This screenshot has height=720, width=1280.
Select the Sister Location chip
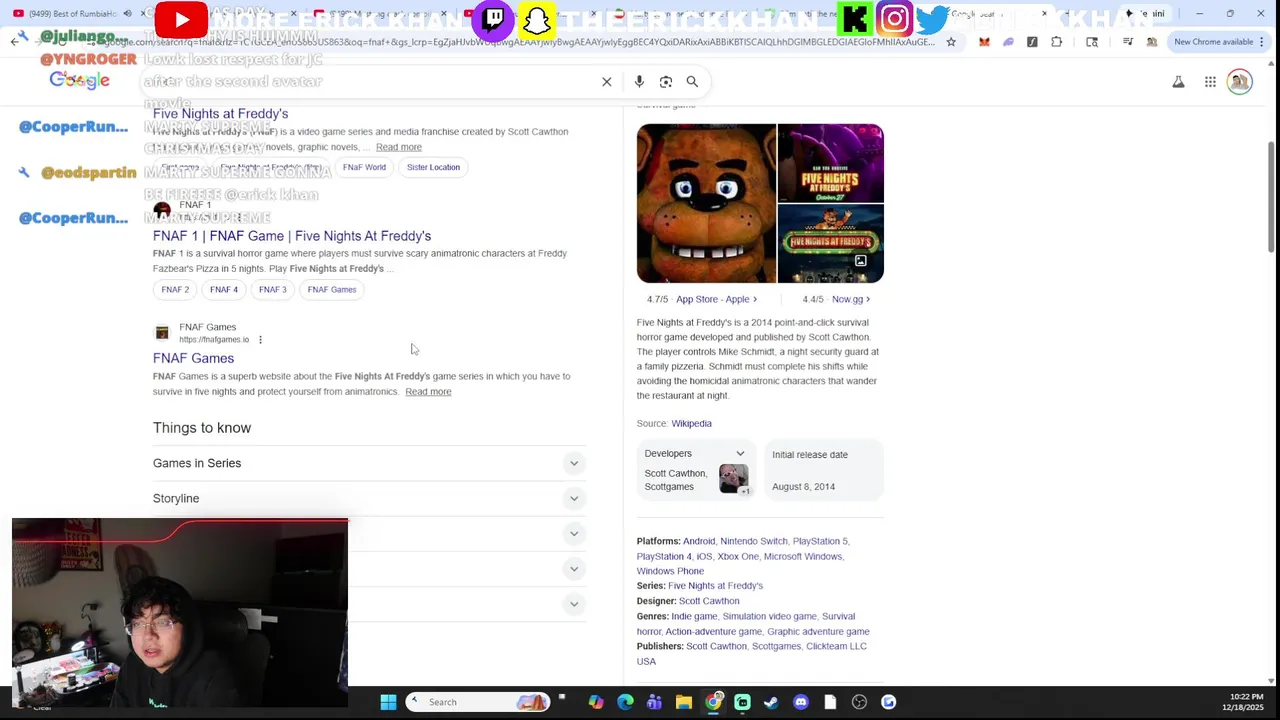[x=433, y=167]
